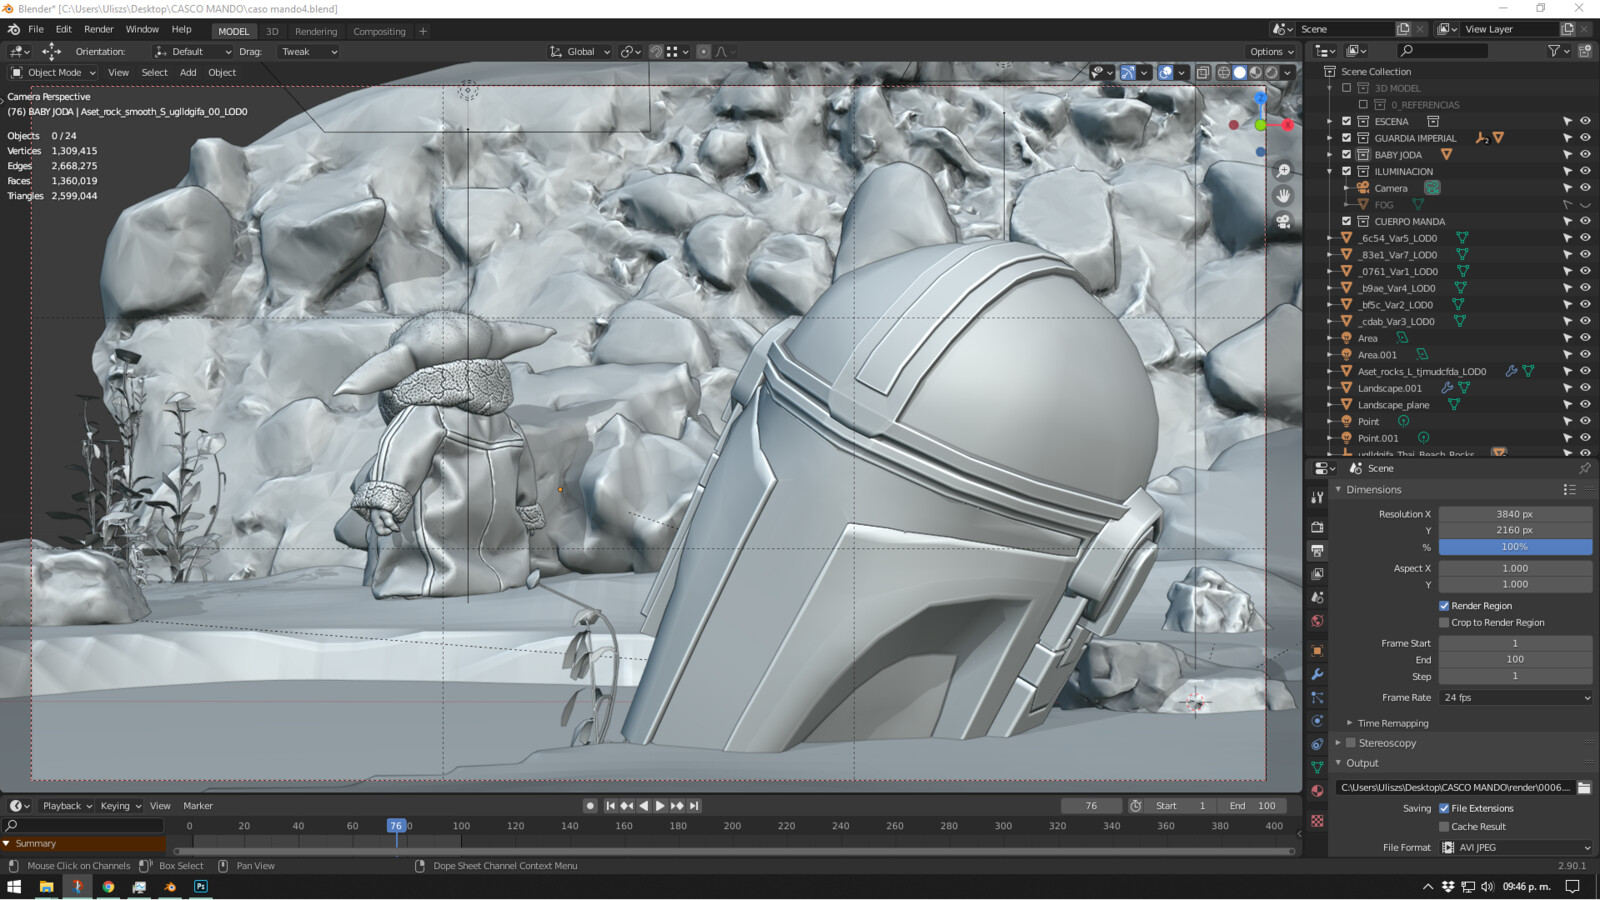Toggle camera view gizmo in viewport
Viewport: 1600px width, 900px height.
click(x=1283, y=221)
